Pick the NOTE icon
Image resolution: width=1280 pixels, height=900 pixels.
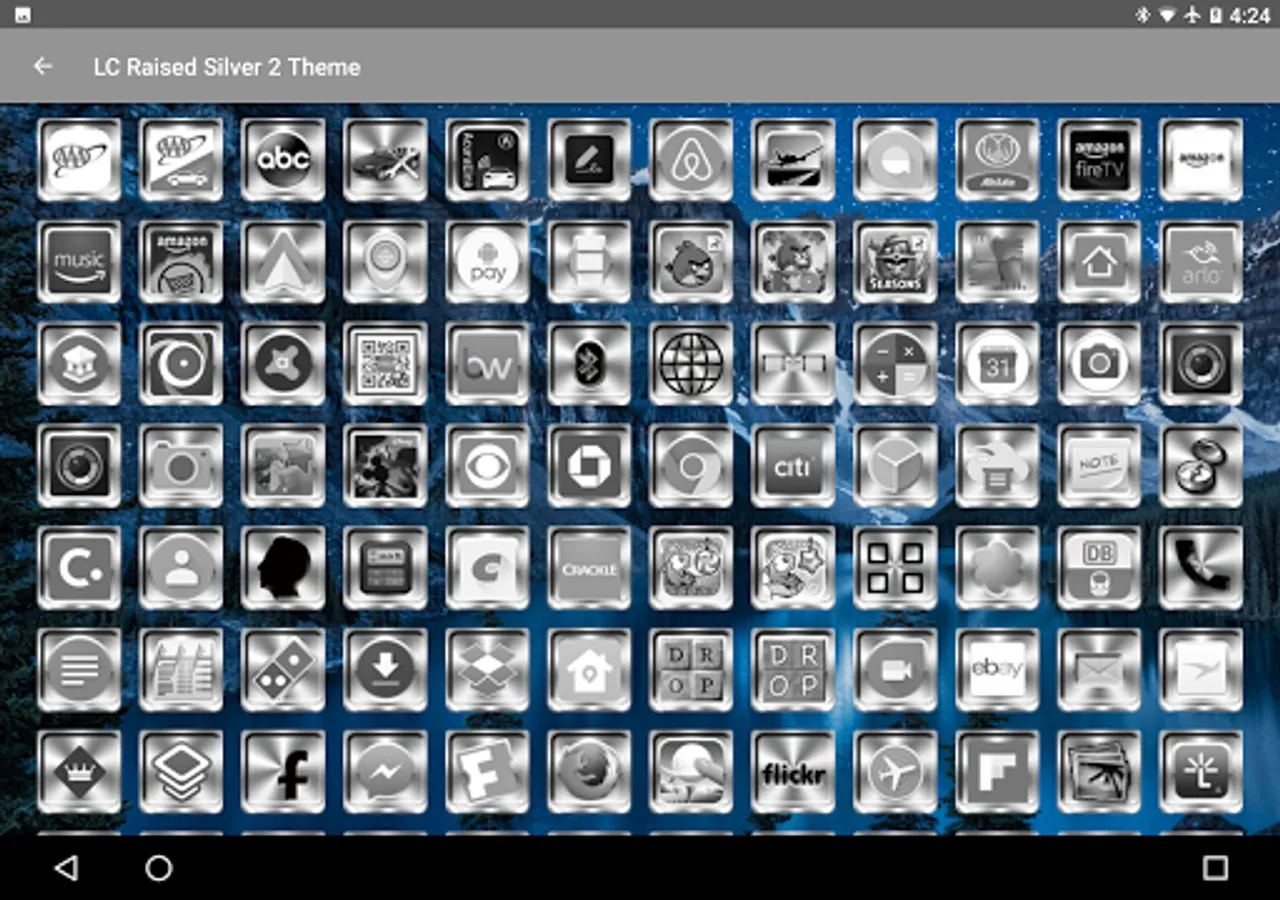(x=1099, y=466)
